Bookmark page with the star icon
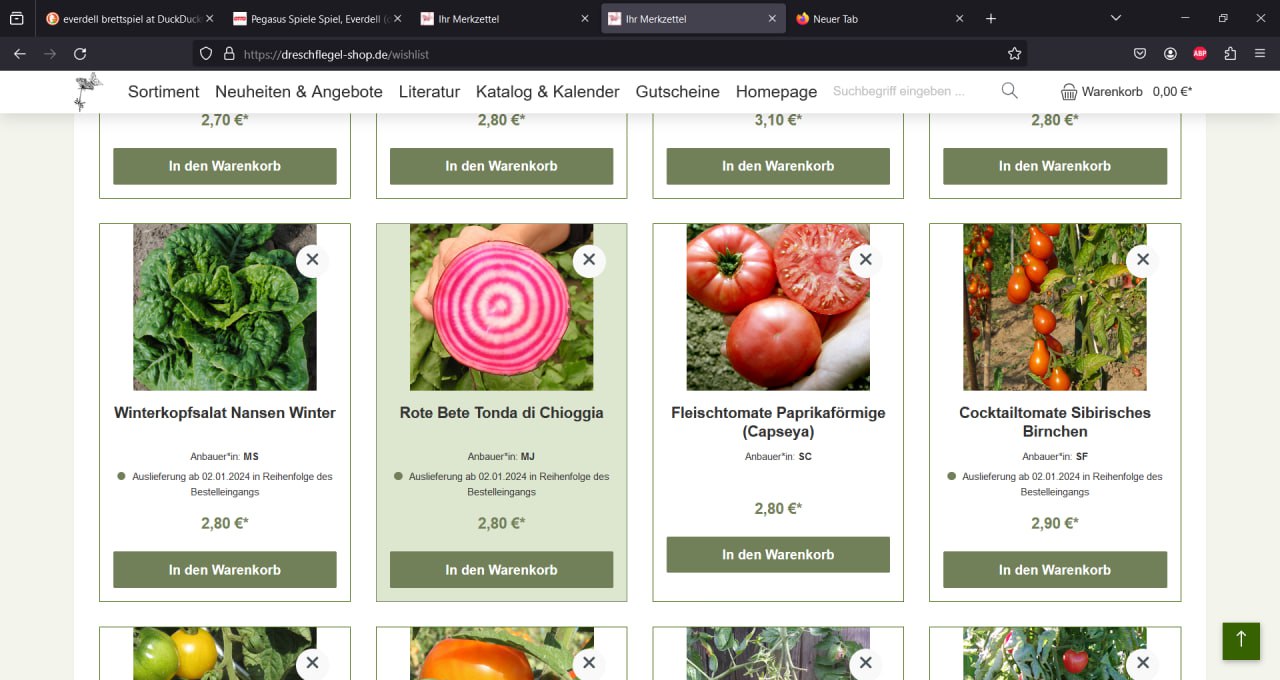Screen dimensions: 1280x680 [x=1014, y=54]
